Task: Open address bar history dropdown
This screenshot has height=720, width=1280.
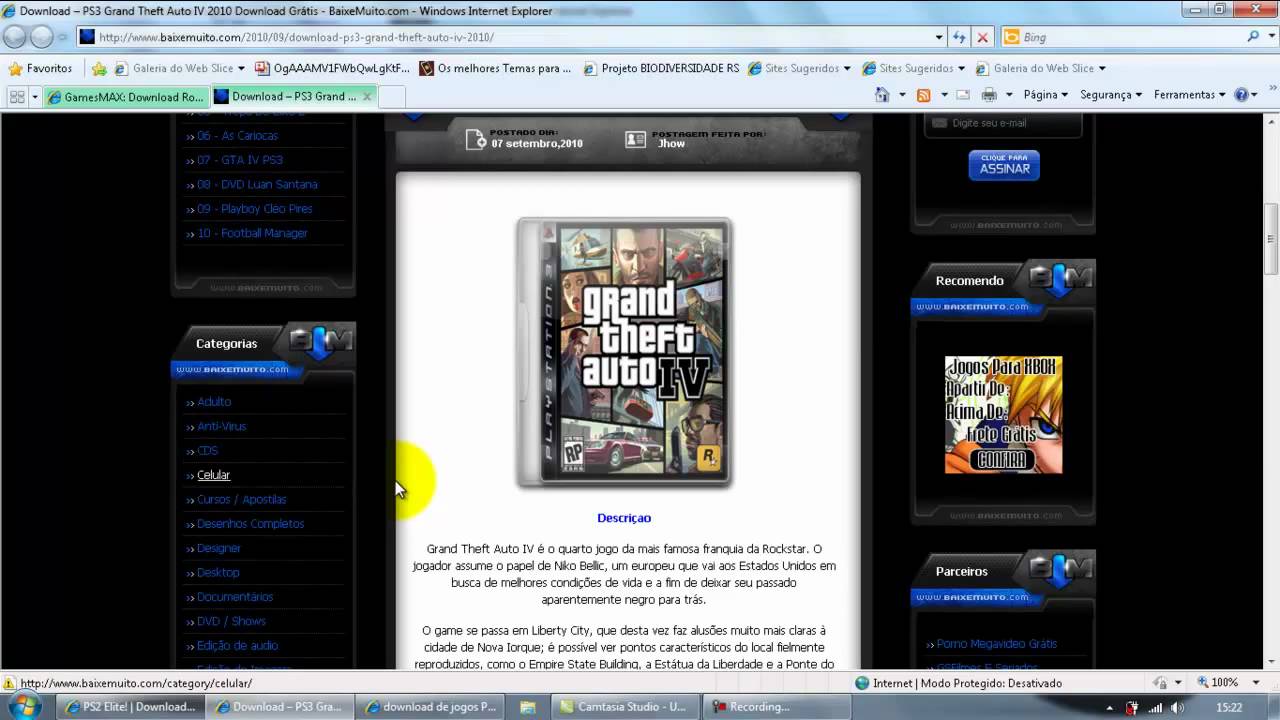Action: [x=939, y=37]
